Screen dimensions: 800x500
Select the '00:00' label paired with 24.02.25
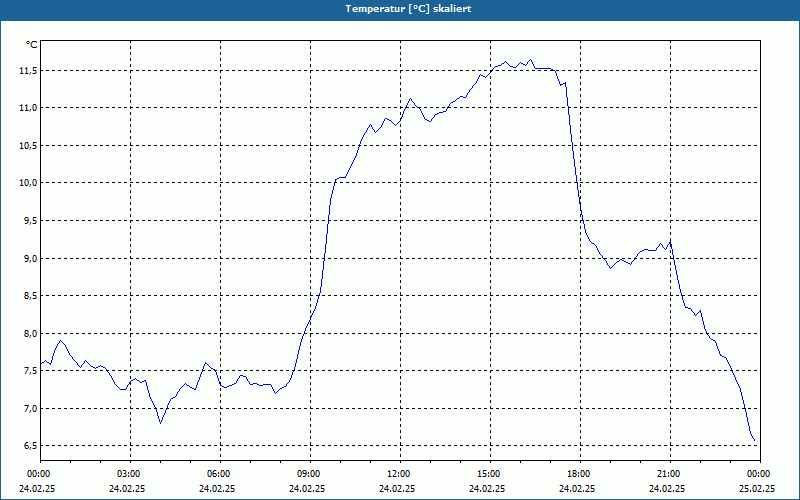pyautogui.click(x=38, y=474)
